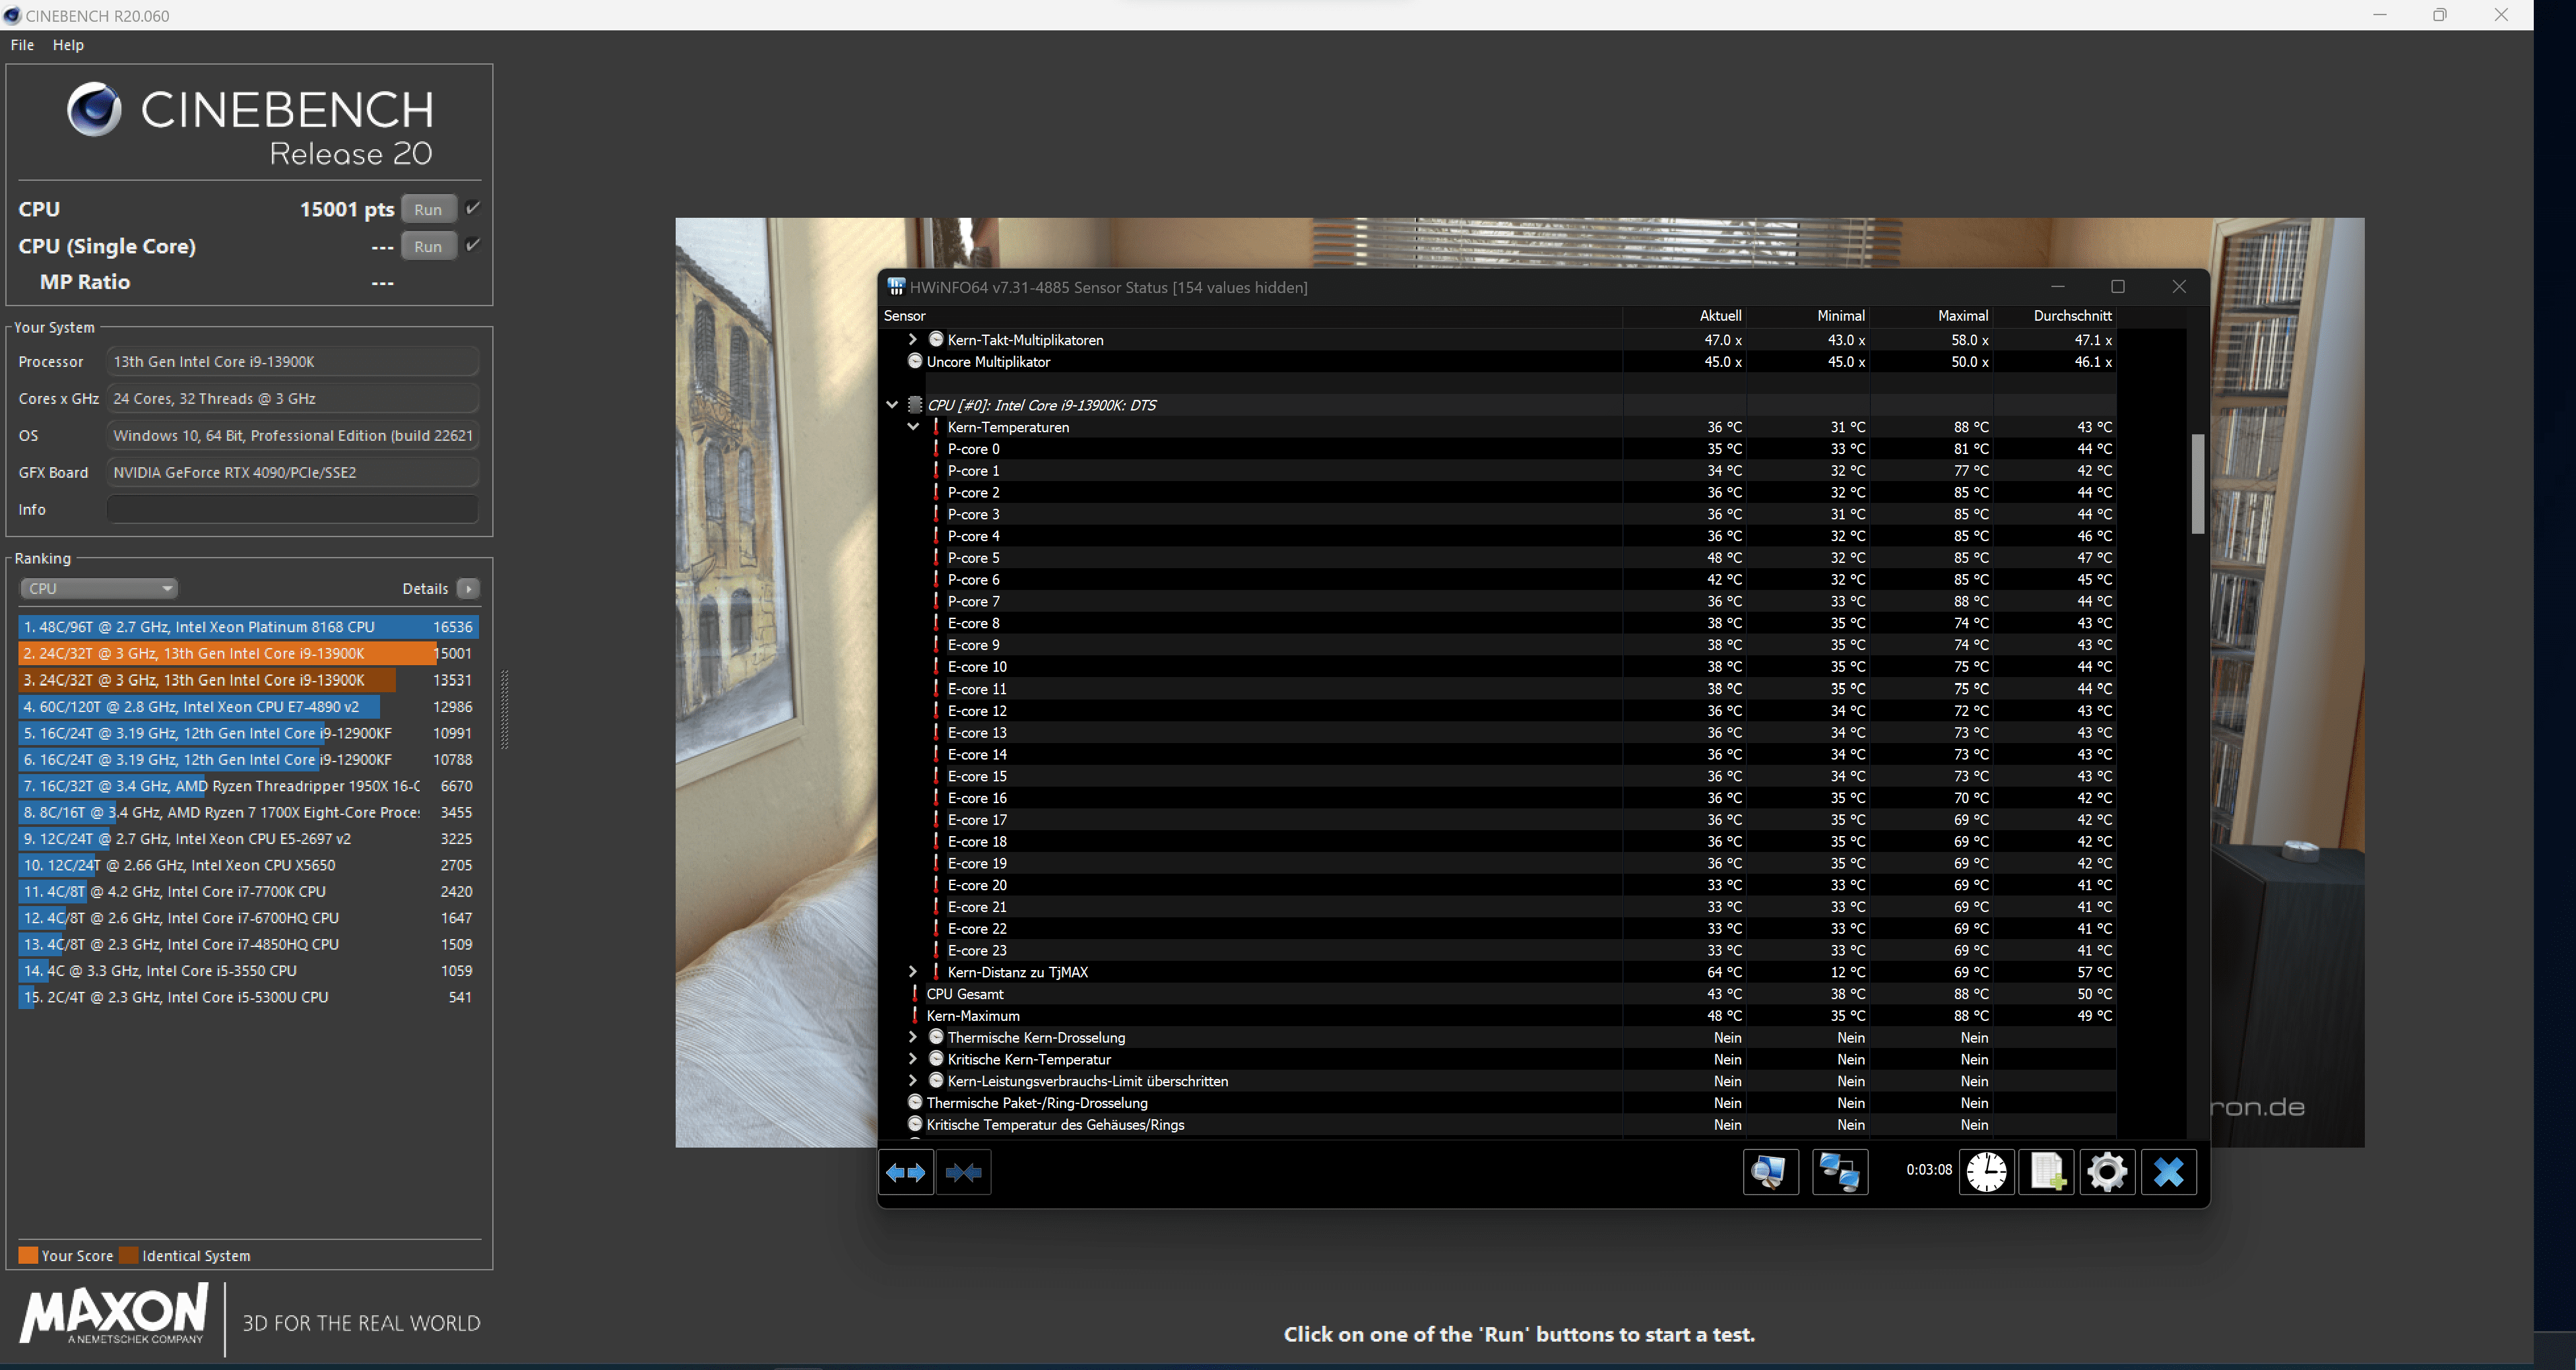Expand the Thermische Kern-Drosselung row

pyautogui.click(x=912, y=1037)
